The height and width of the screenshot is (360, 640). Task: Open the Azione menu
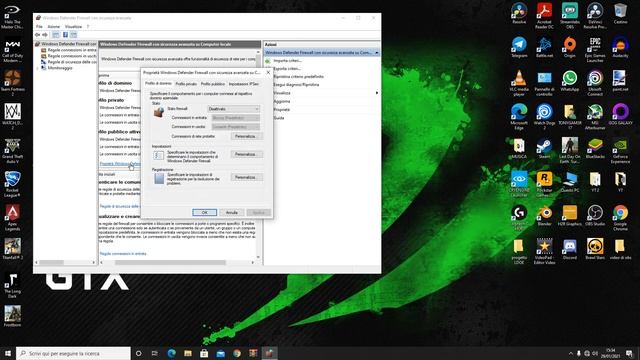tap(53, 27)
